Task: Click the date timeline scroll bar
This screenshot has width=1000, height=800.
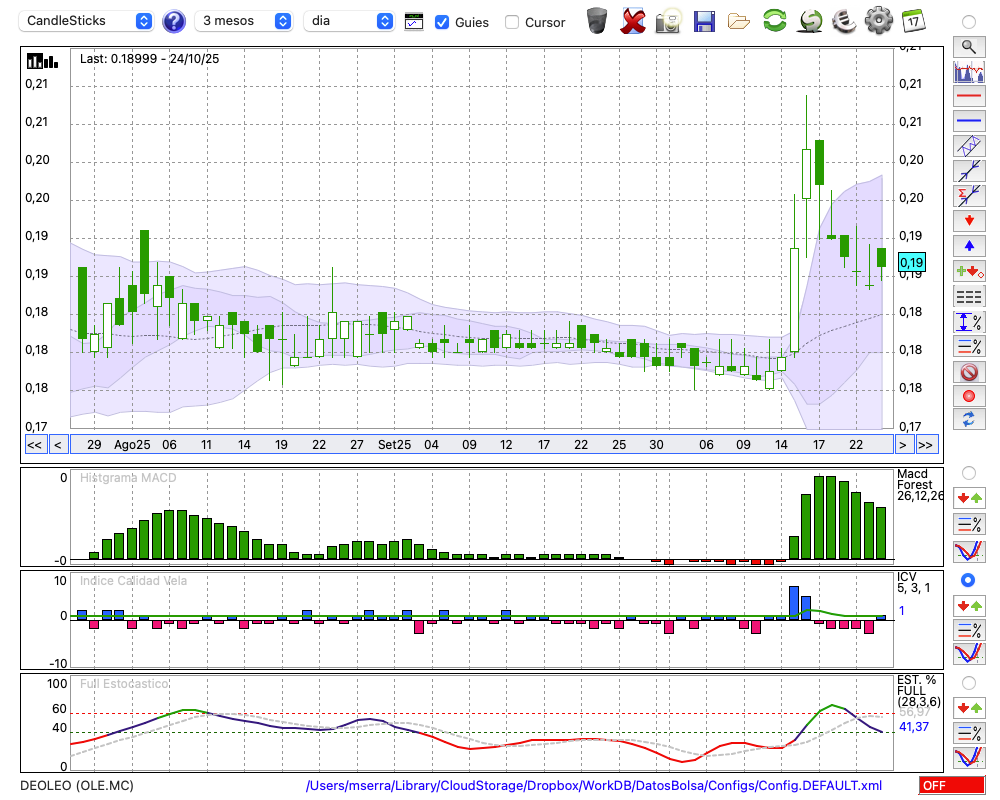Action: click(x=480, y=445)
